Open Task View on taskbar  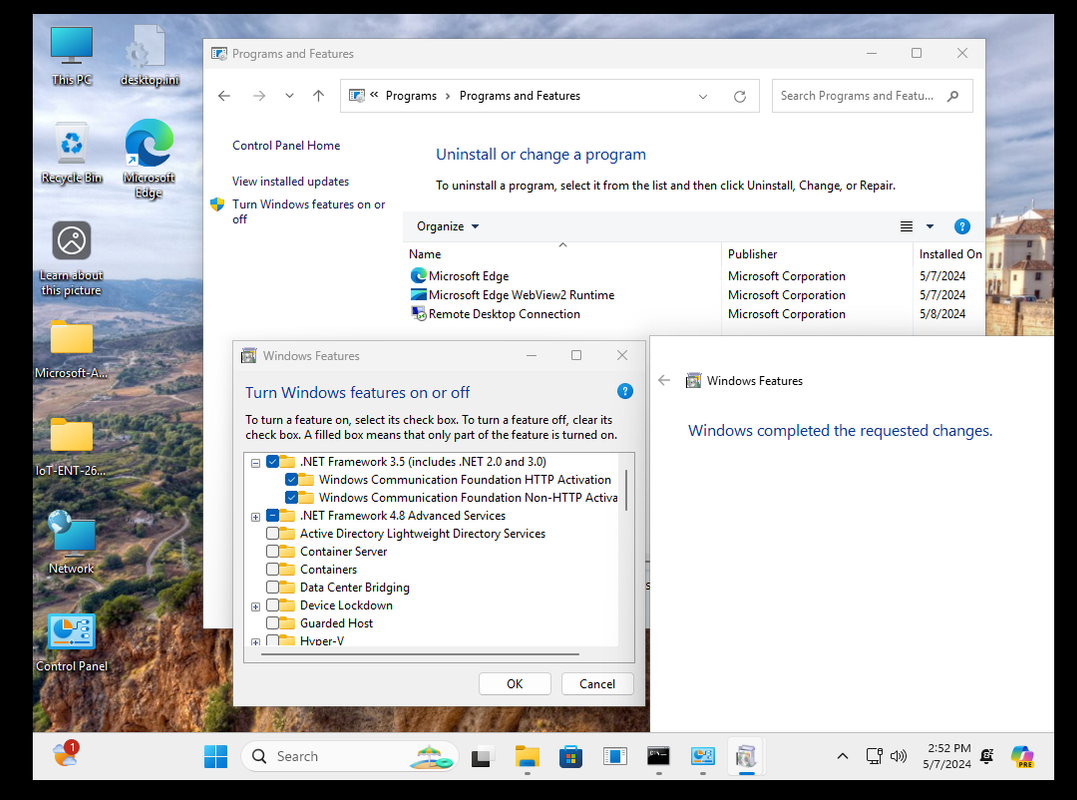tap(483, 756)
